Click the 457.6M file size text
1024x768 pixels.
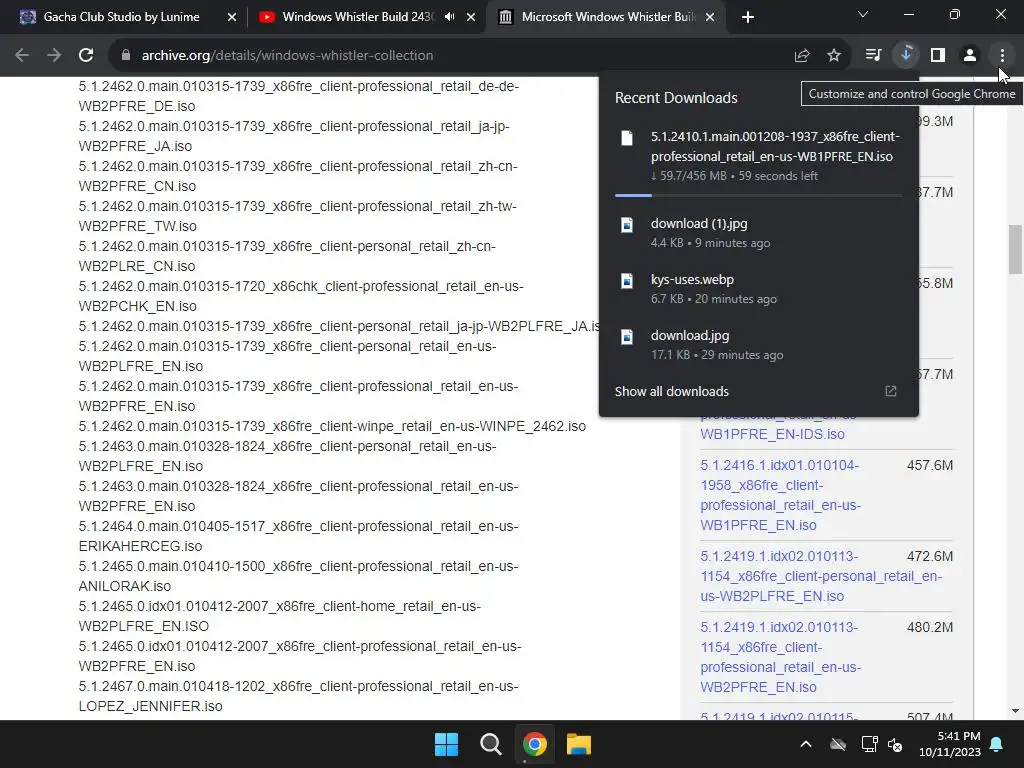[x=929, y=466]
